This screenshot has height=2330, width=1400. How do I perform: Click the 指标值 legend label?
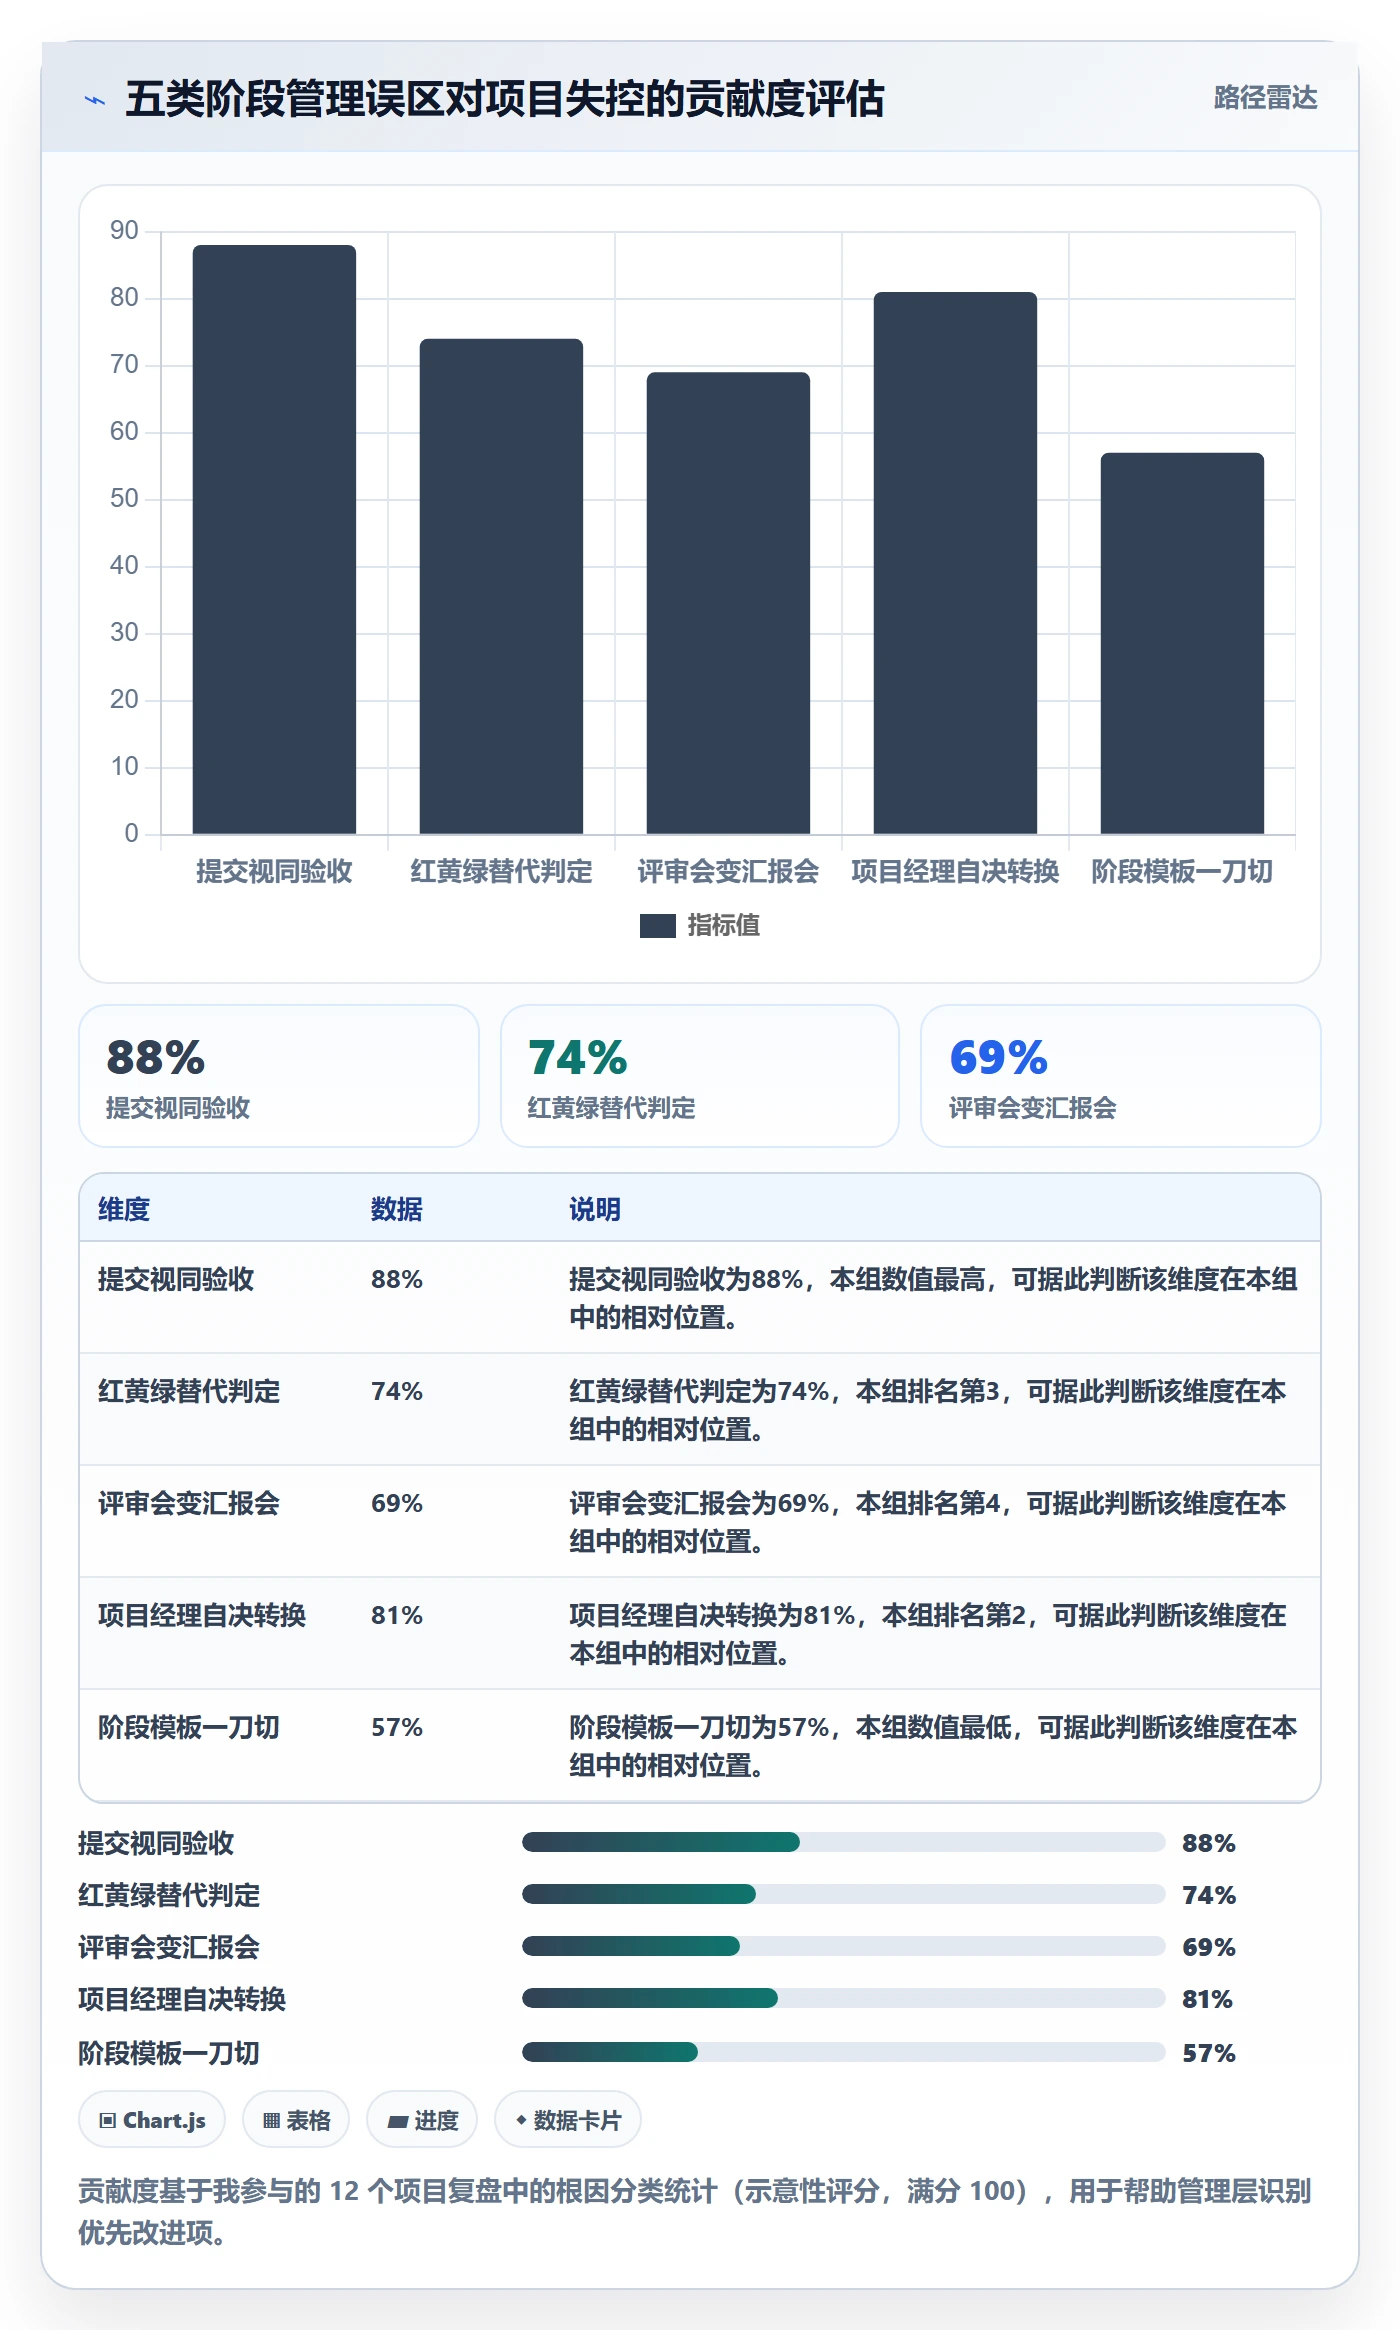[x=724, y=926]
